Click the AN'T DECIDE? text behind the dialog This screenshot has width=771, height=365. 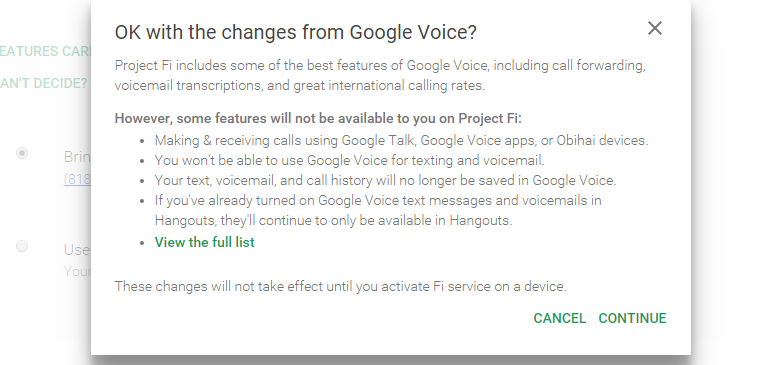point(44,83)
